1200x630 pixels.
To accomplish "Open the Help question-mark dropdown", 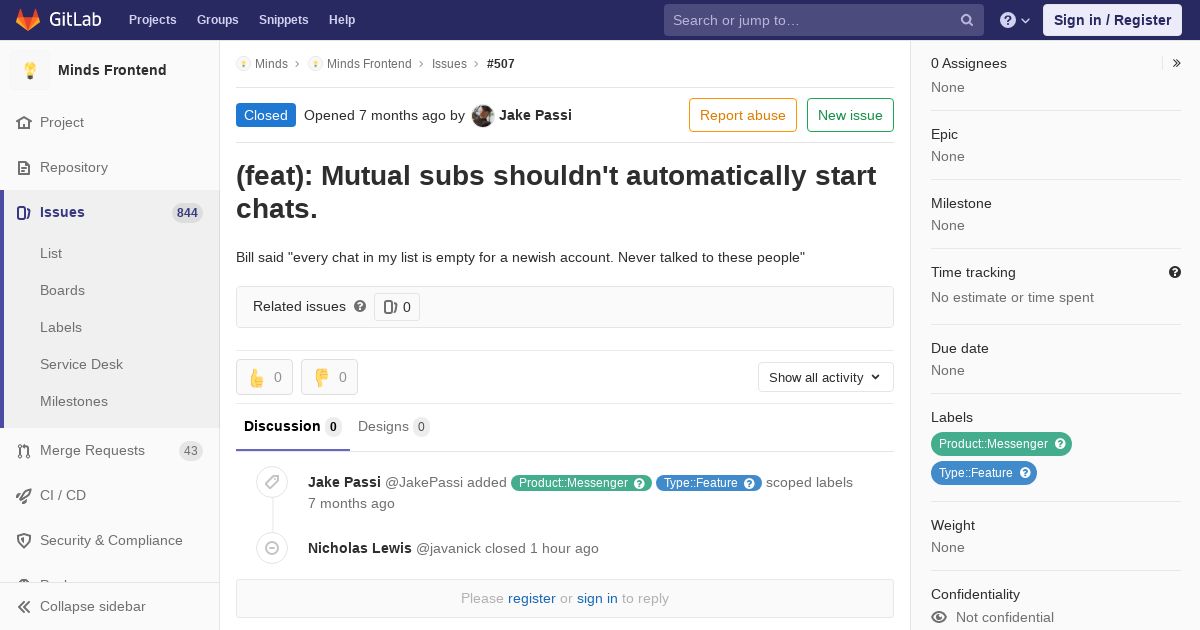I will (1015, 20).
